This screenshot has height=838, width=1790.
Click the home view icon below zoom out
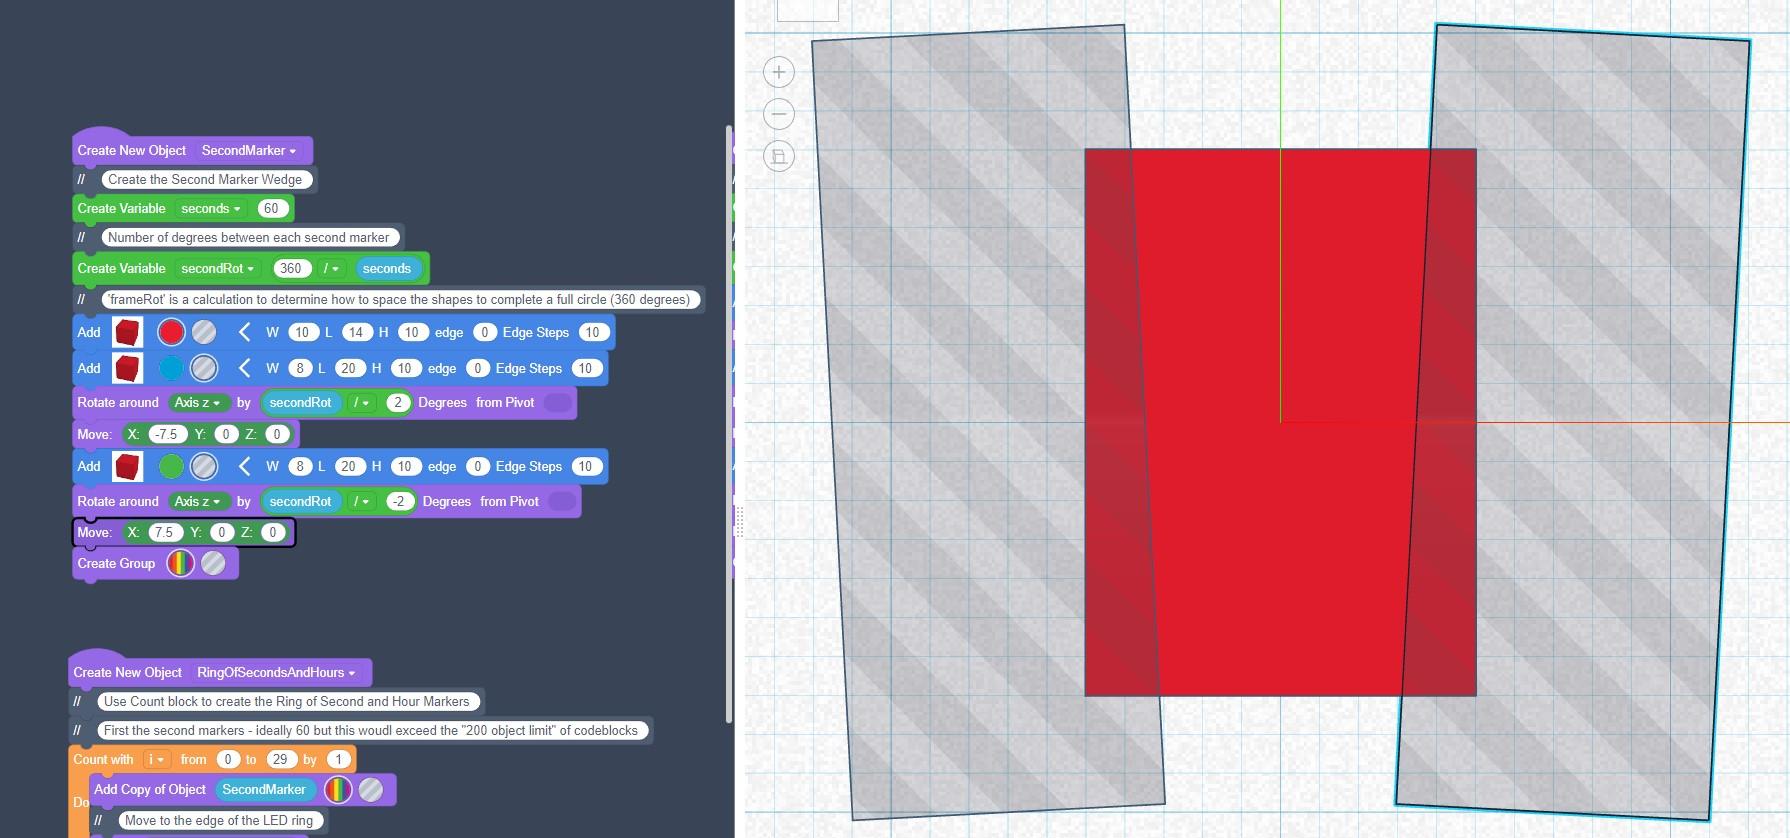pyautogui.click(x=779, y=156)
